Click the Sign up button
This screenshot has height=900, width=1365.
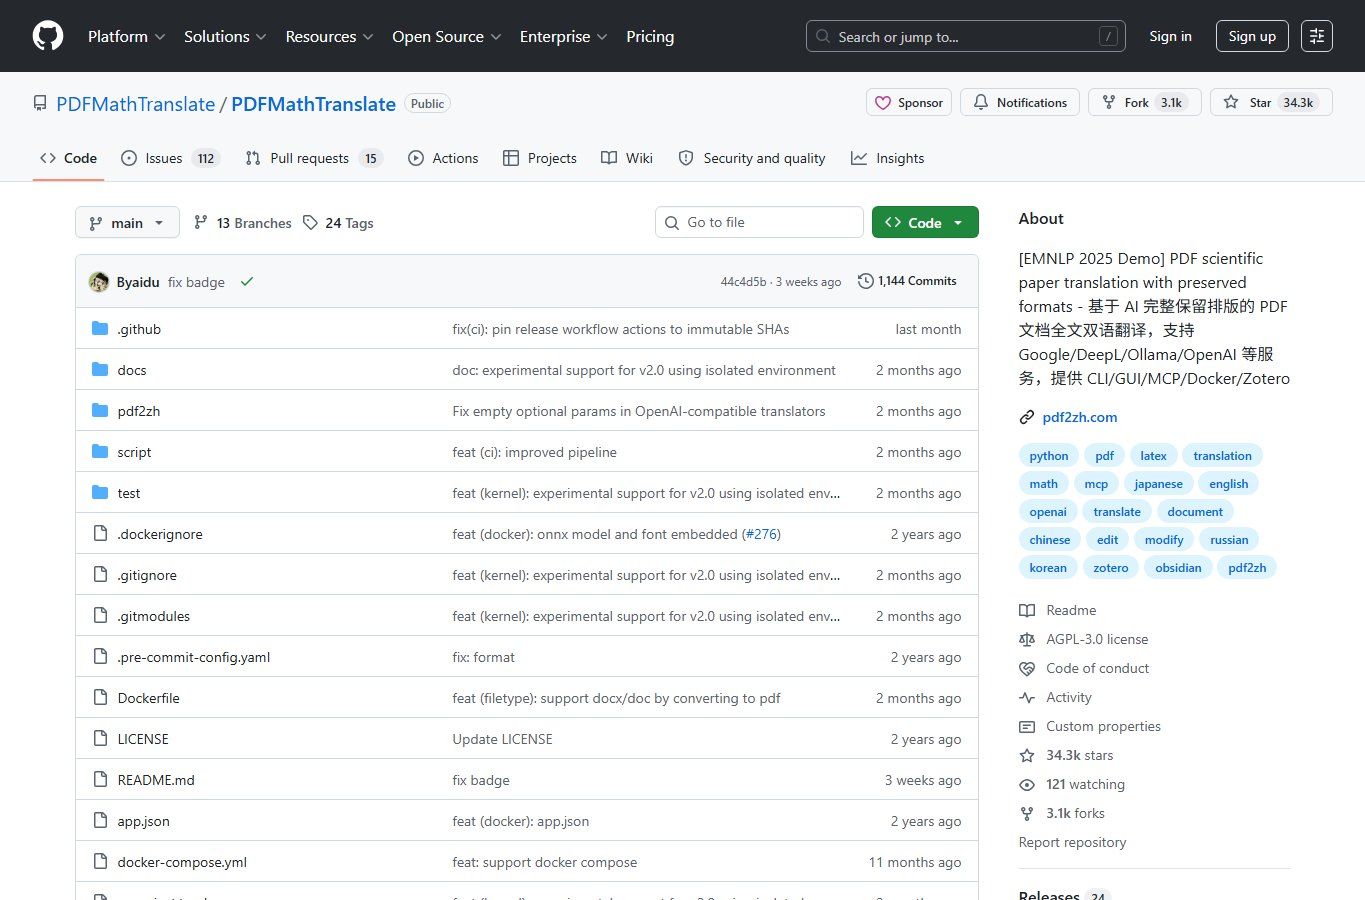pyautogui.click(x=1252, y=36)
